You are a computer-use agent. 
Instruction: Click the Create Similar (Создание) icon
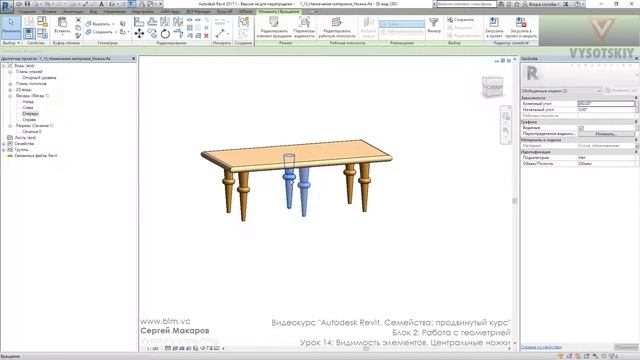(x=243, y=22)
